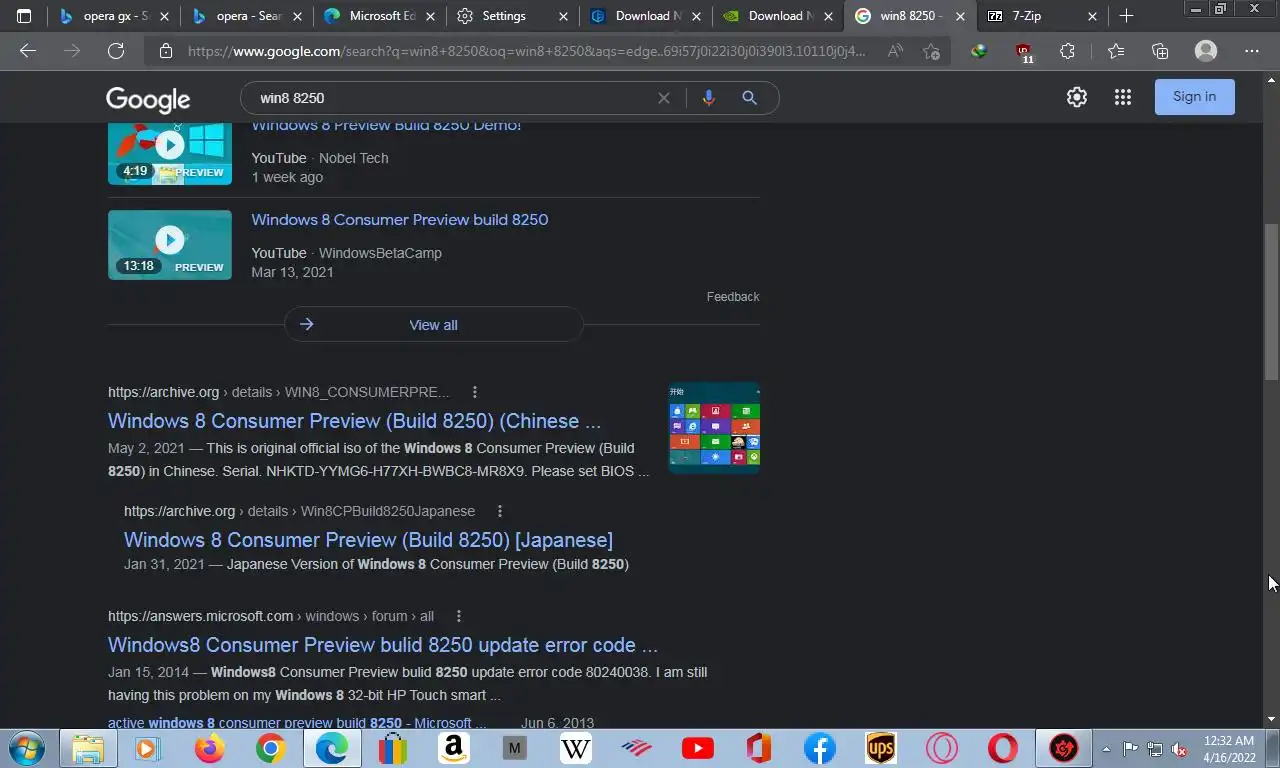Open the active windows 8 consumer preview sublink

click(x=297, y=723)
